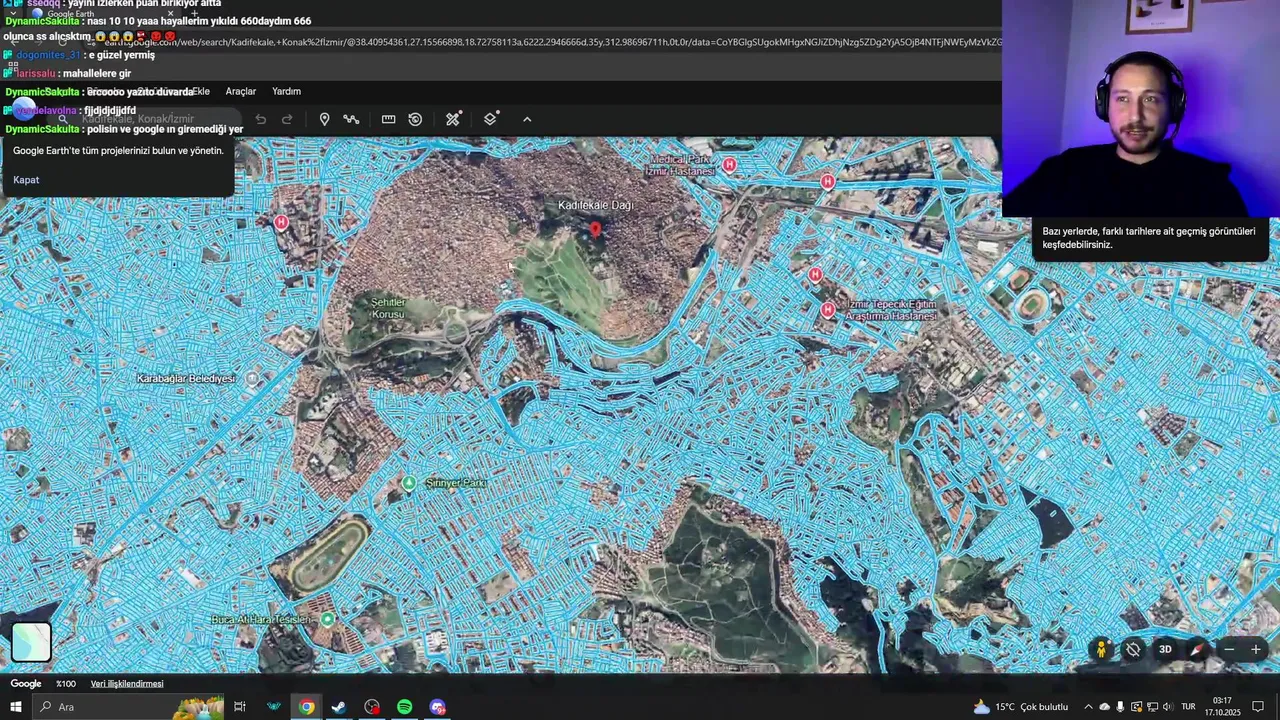This screenshot has width=1280, height=720.
Task: Click the Karabağlar Belediyesi map label
Action: coord(186,379)
